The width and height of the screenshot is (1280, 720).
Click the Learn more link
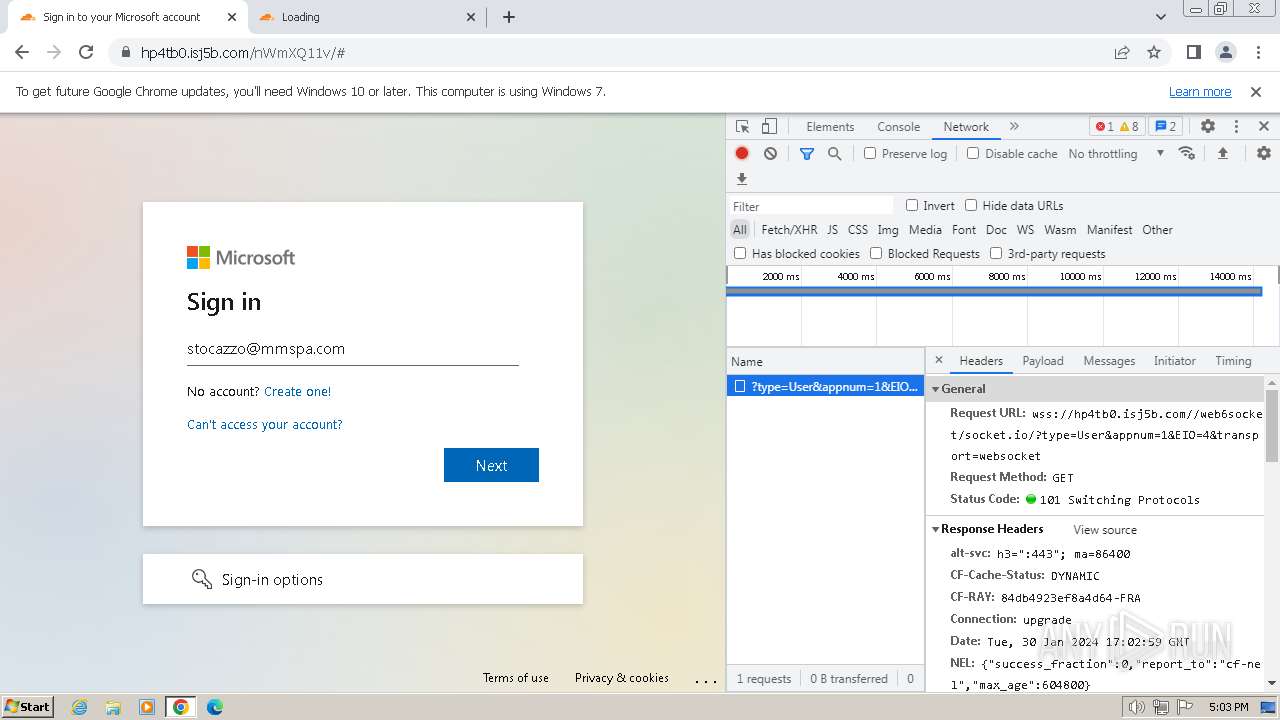coord(1200,92)
